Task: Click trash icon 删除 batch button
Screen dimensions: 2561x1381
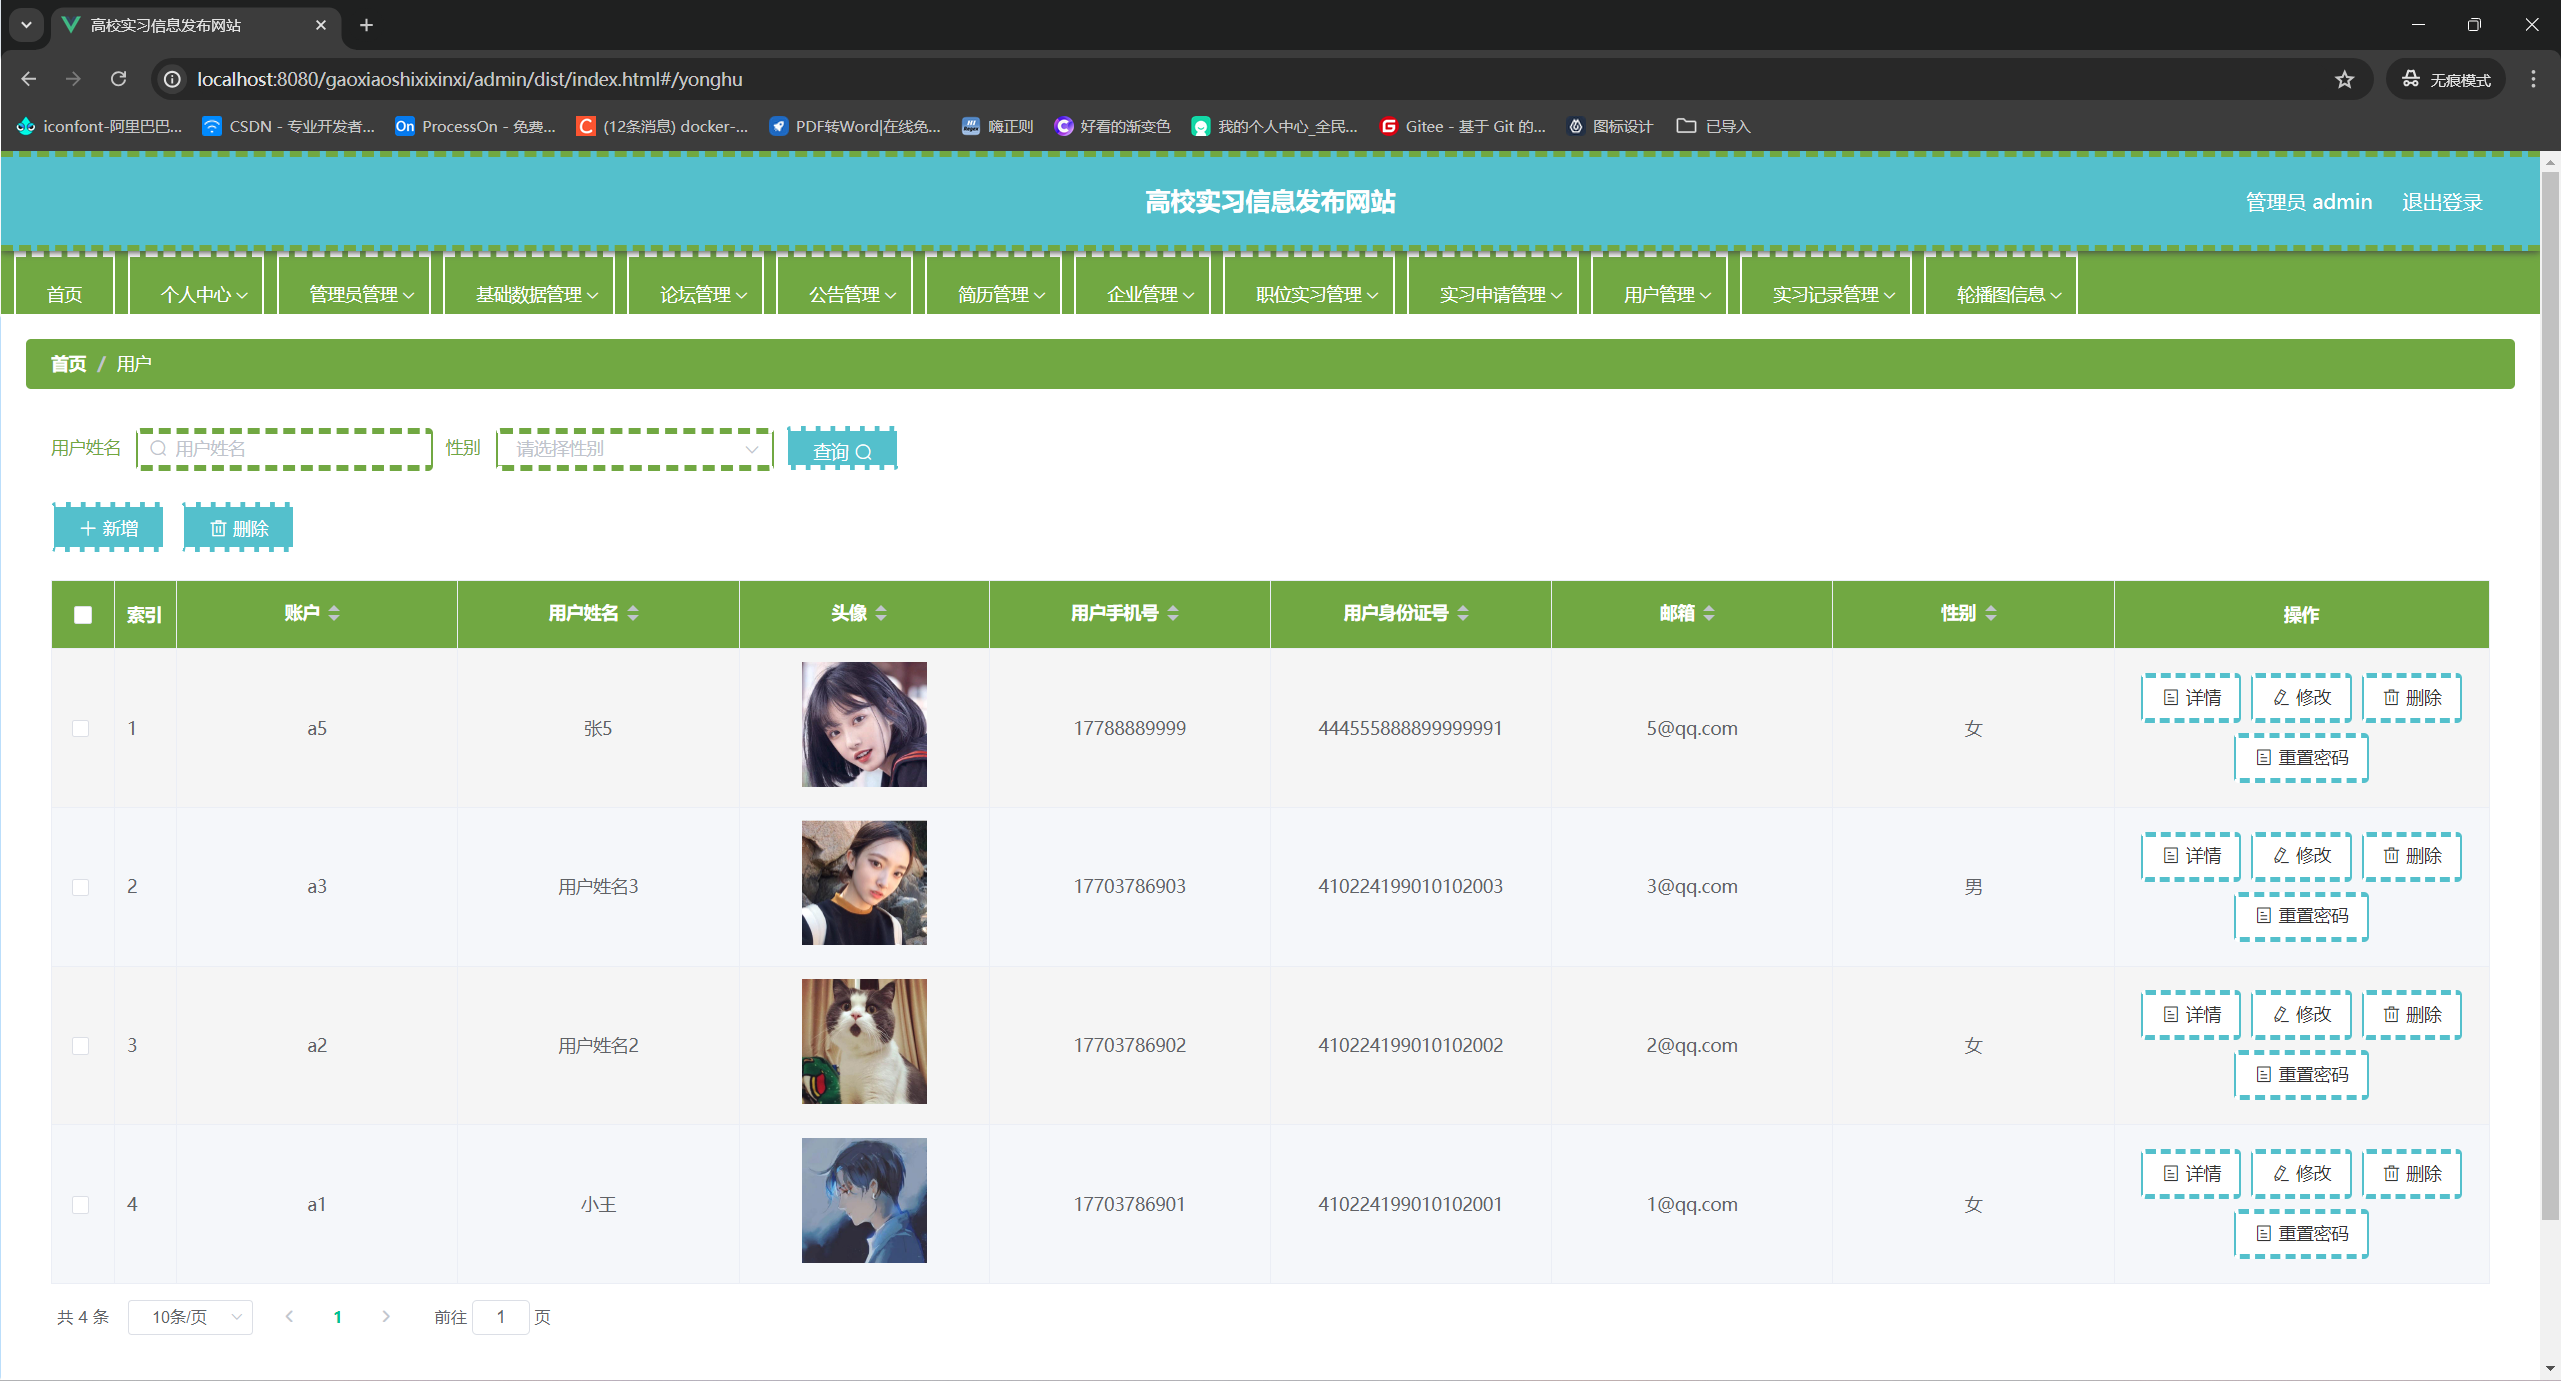Action: (x=238, y=528)
